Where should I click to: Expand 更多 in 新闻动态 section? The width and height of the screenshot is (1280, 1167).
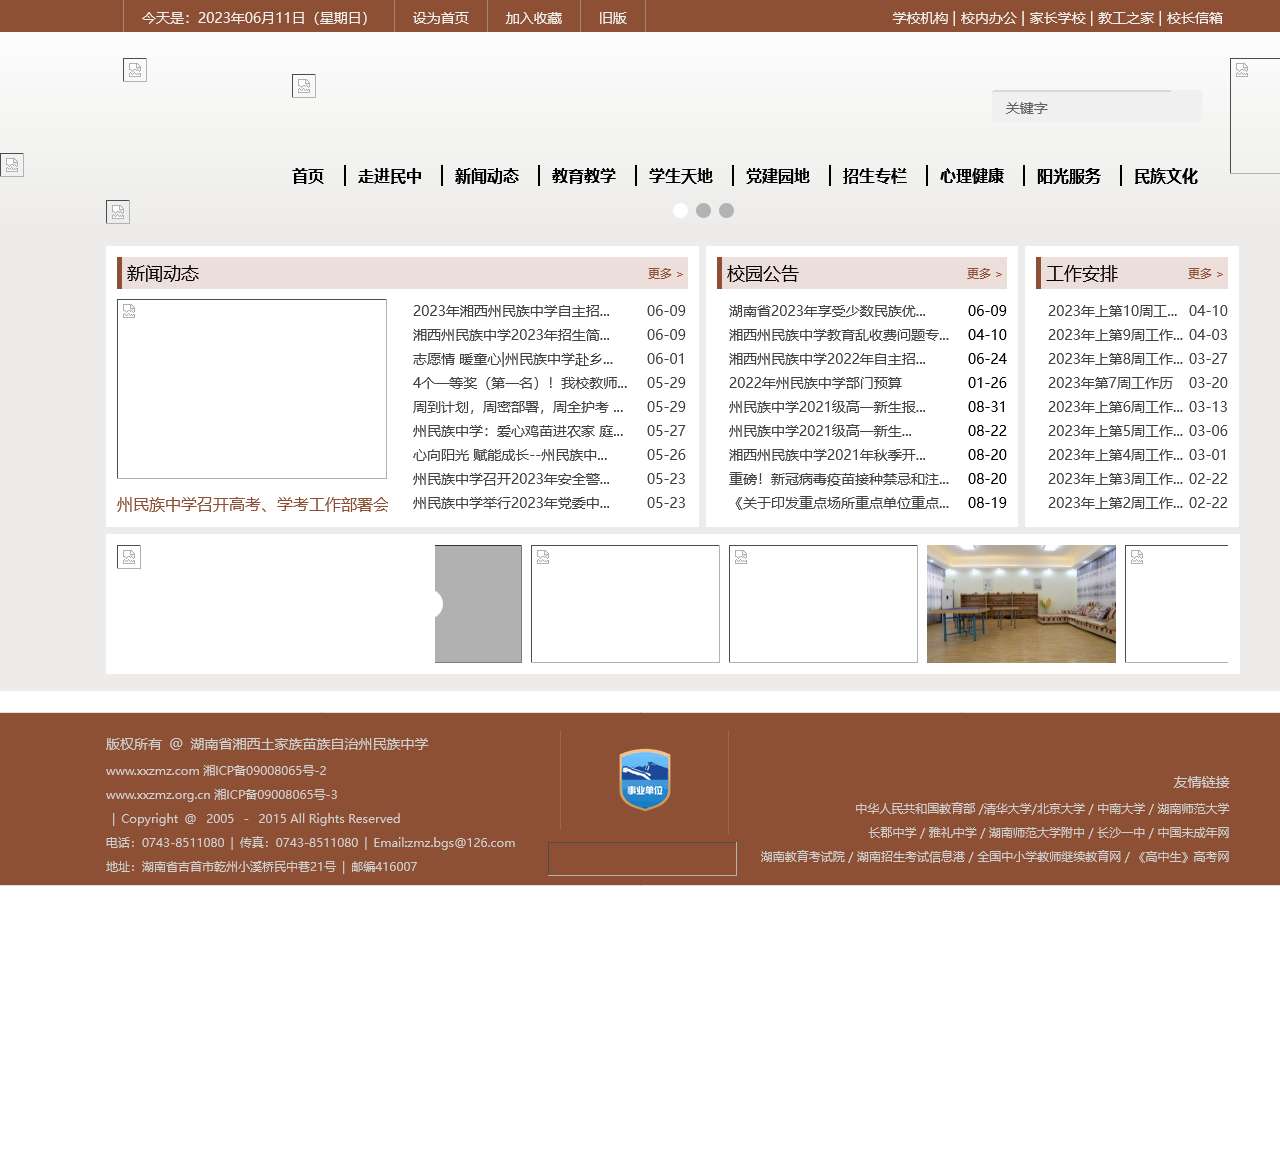(x=665, y=274)
